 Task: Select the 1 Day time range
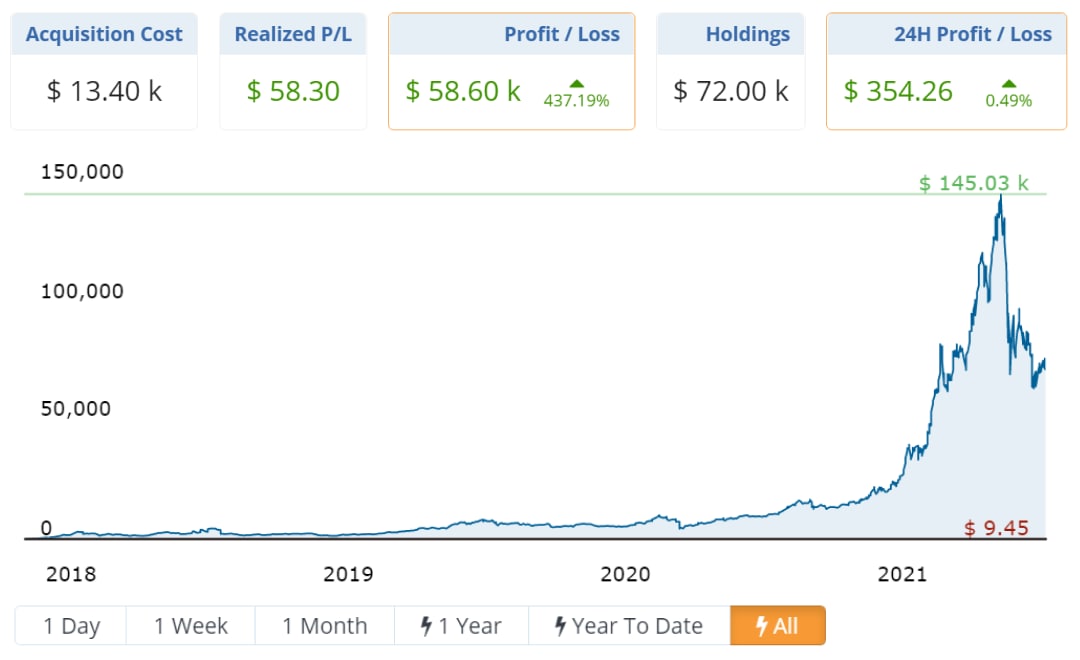(71, 626)
